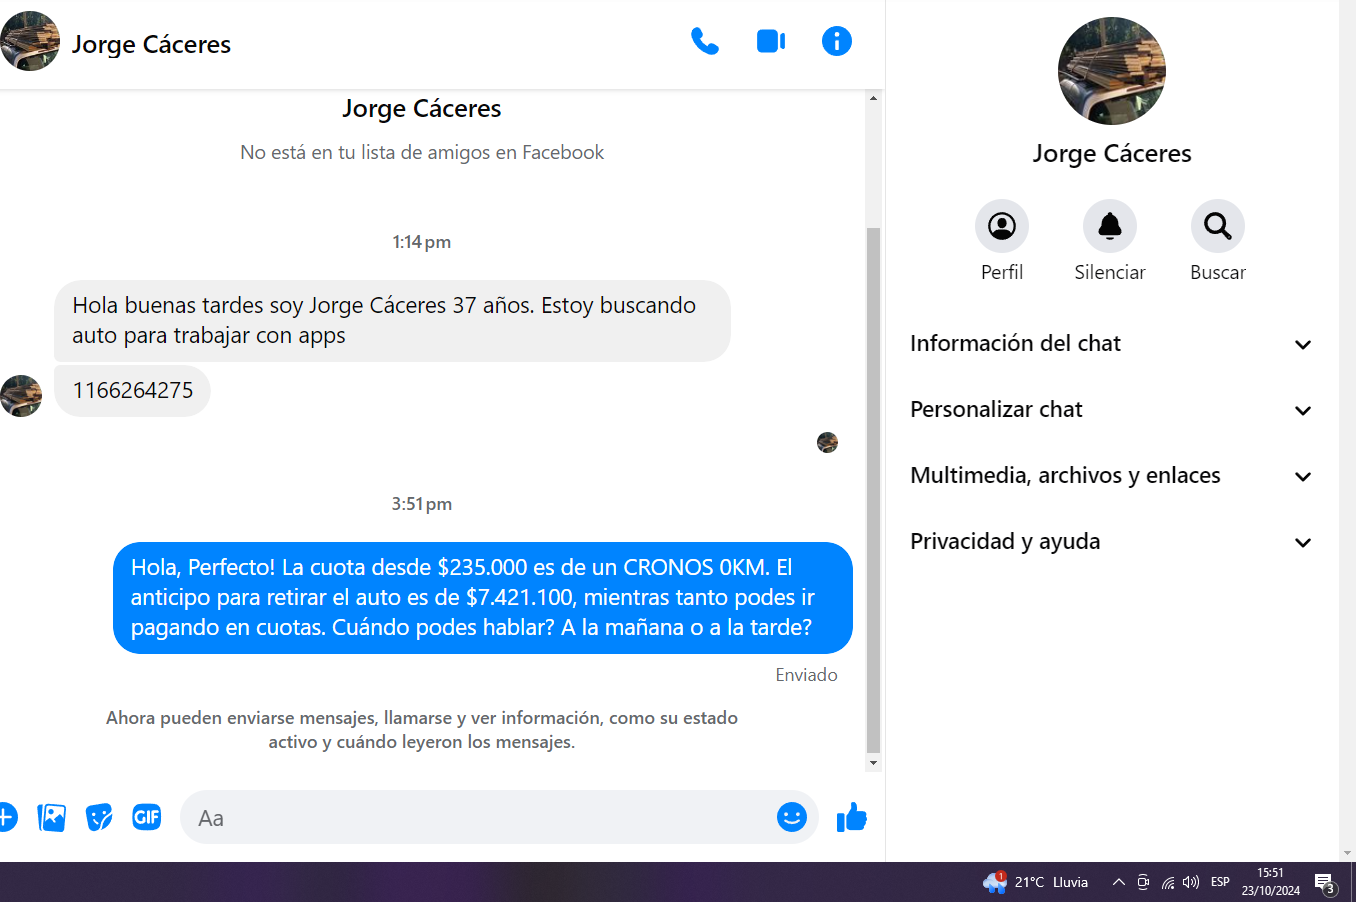Open the GIF picker
This screenshot has width=1356, height=902.
pyautogui.click(x=147, y=817)
